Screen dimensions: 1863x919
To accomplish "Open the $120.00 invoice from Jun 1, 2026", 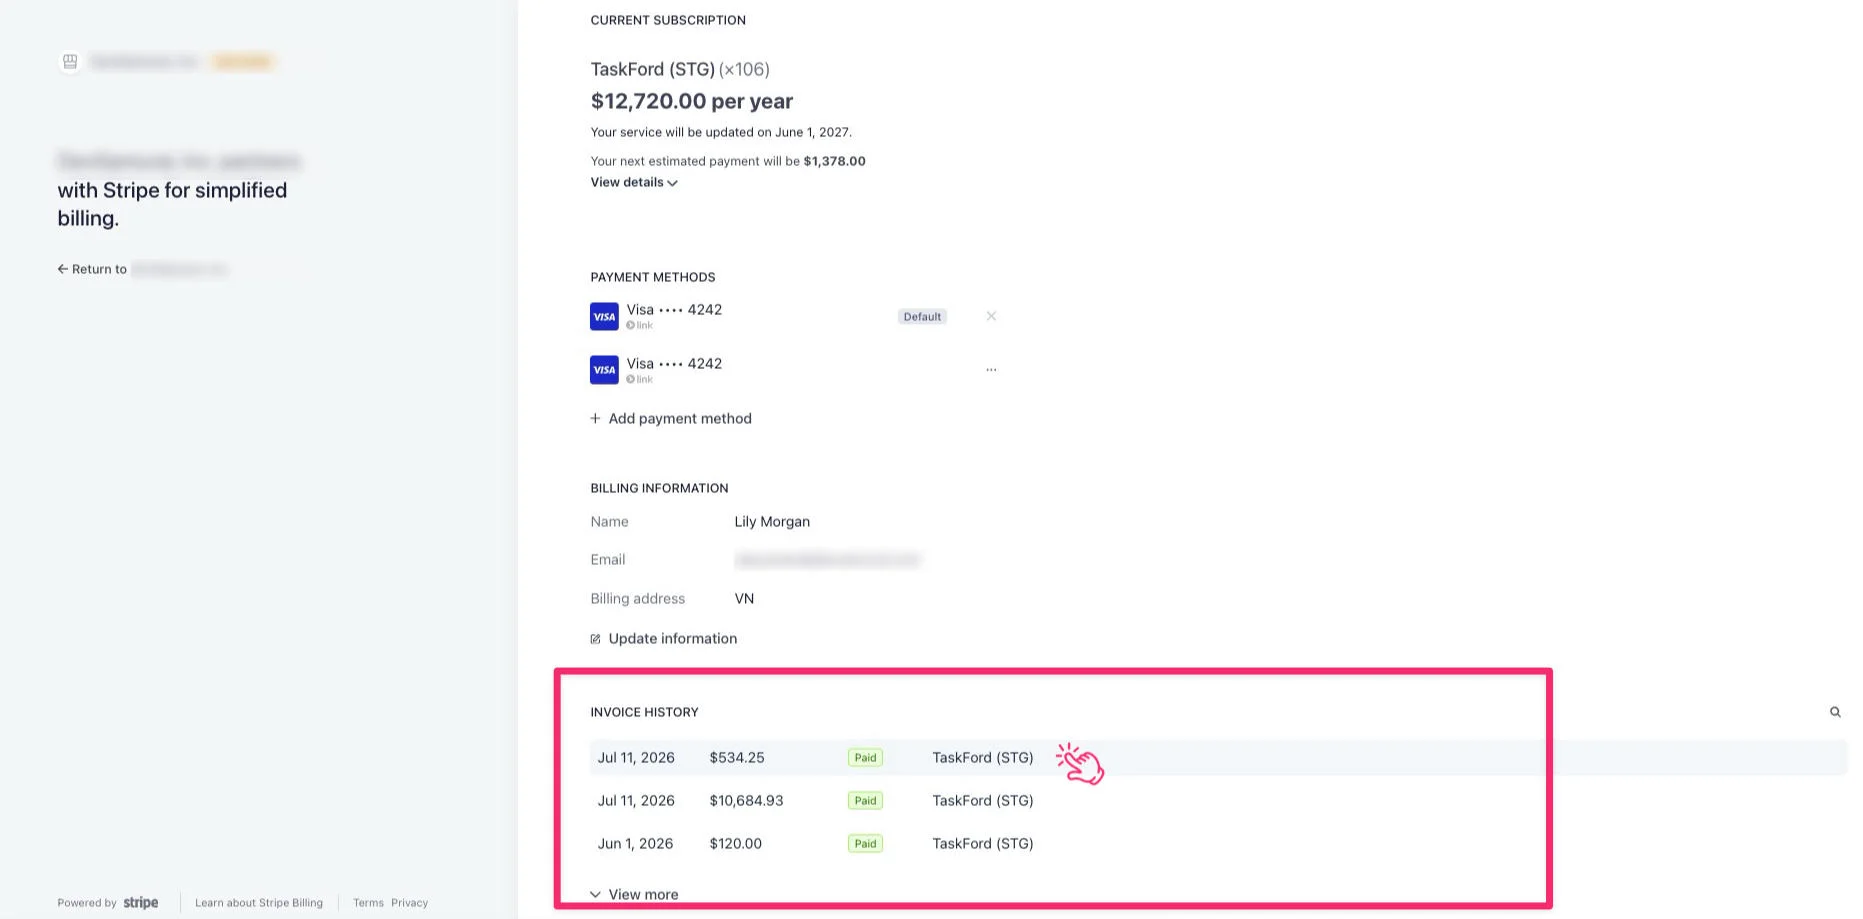I will (1217, 844).
